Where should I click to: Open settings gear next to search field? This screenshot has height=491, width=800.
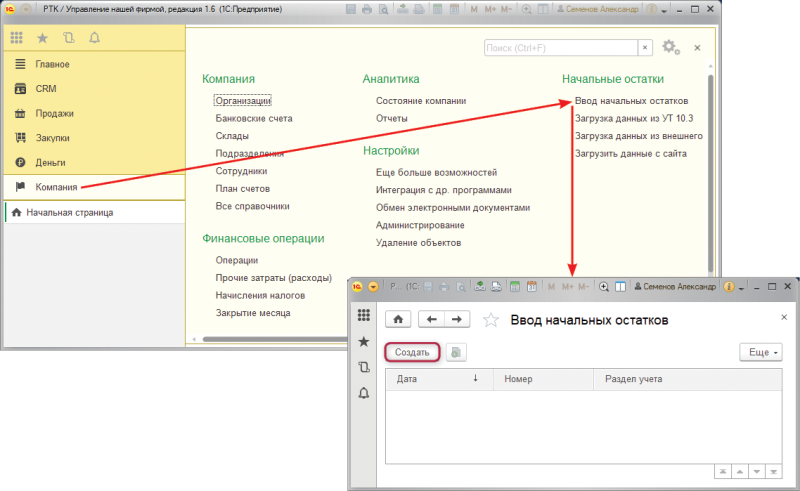click(x=671, y=47)
